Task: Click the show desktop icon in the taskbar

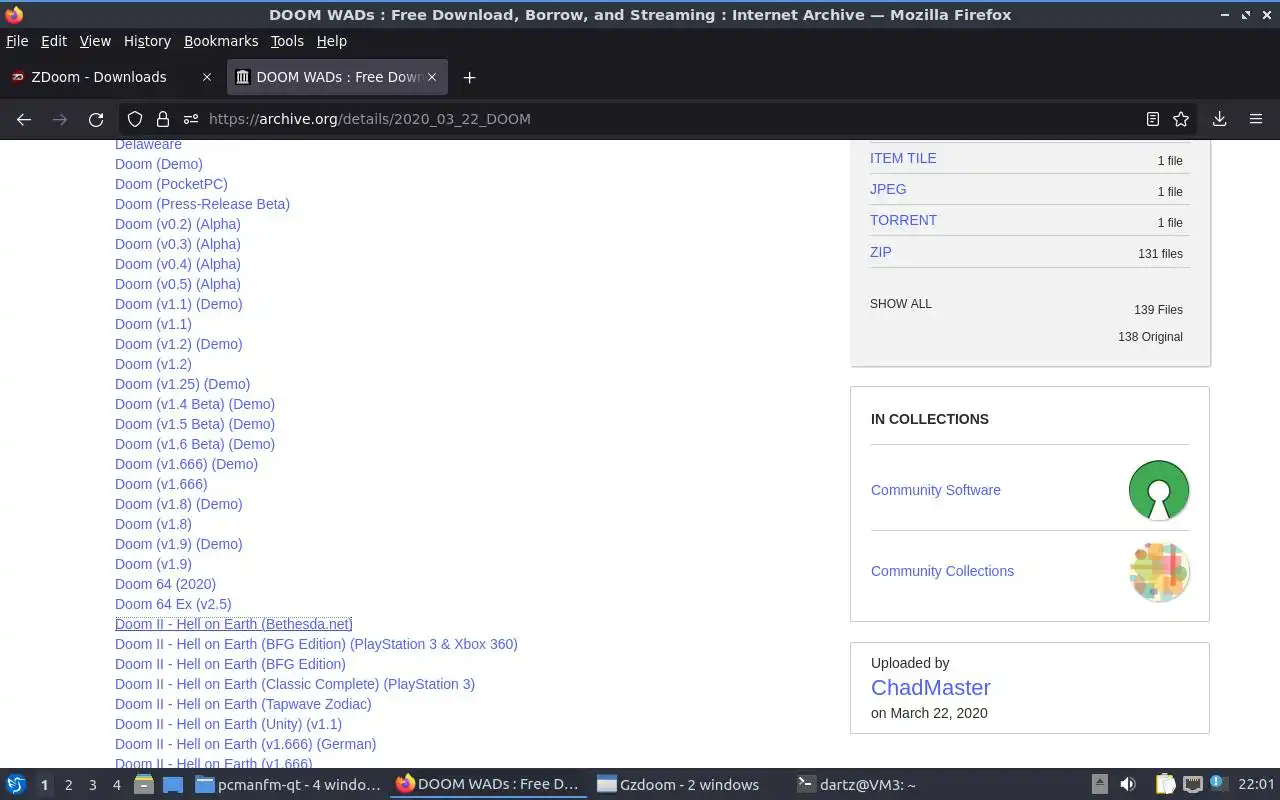Action: pyautogui.click(x=172, y=785)
